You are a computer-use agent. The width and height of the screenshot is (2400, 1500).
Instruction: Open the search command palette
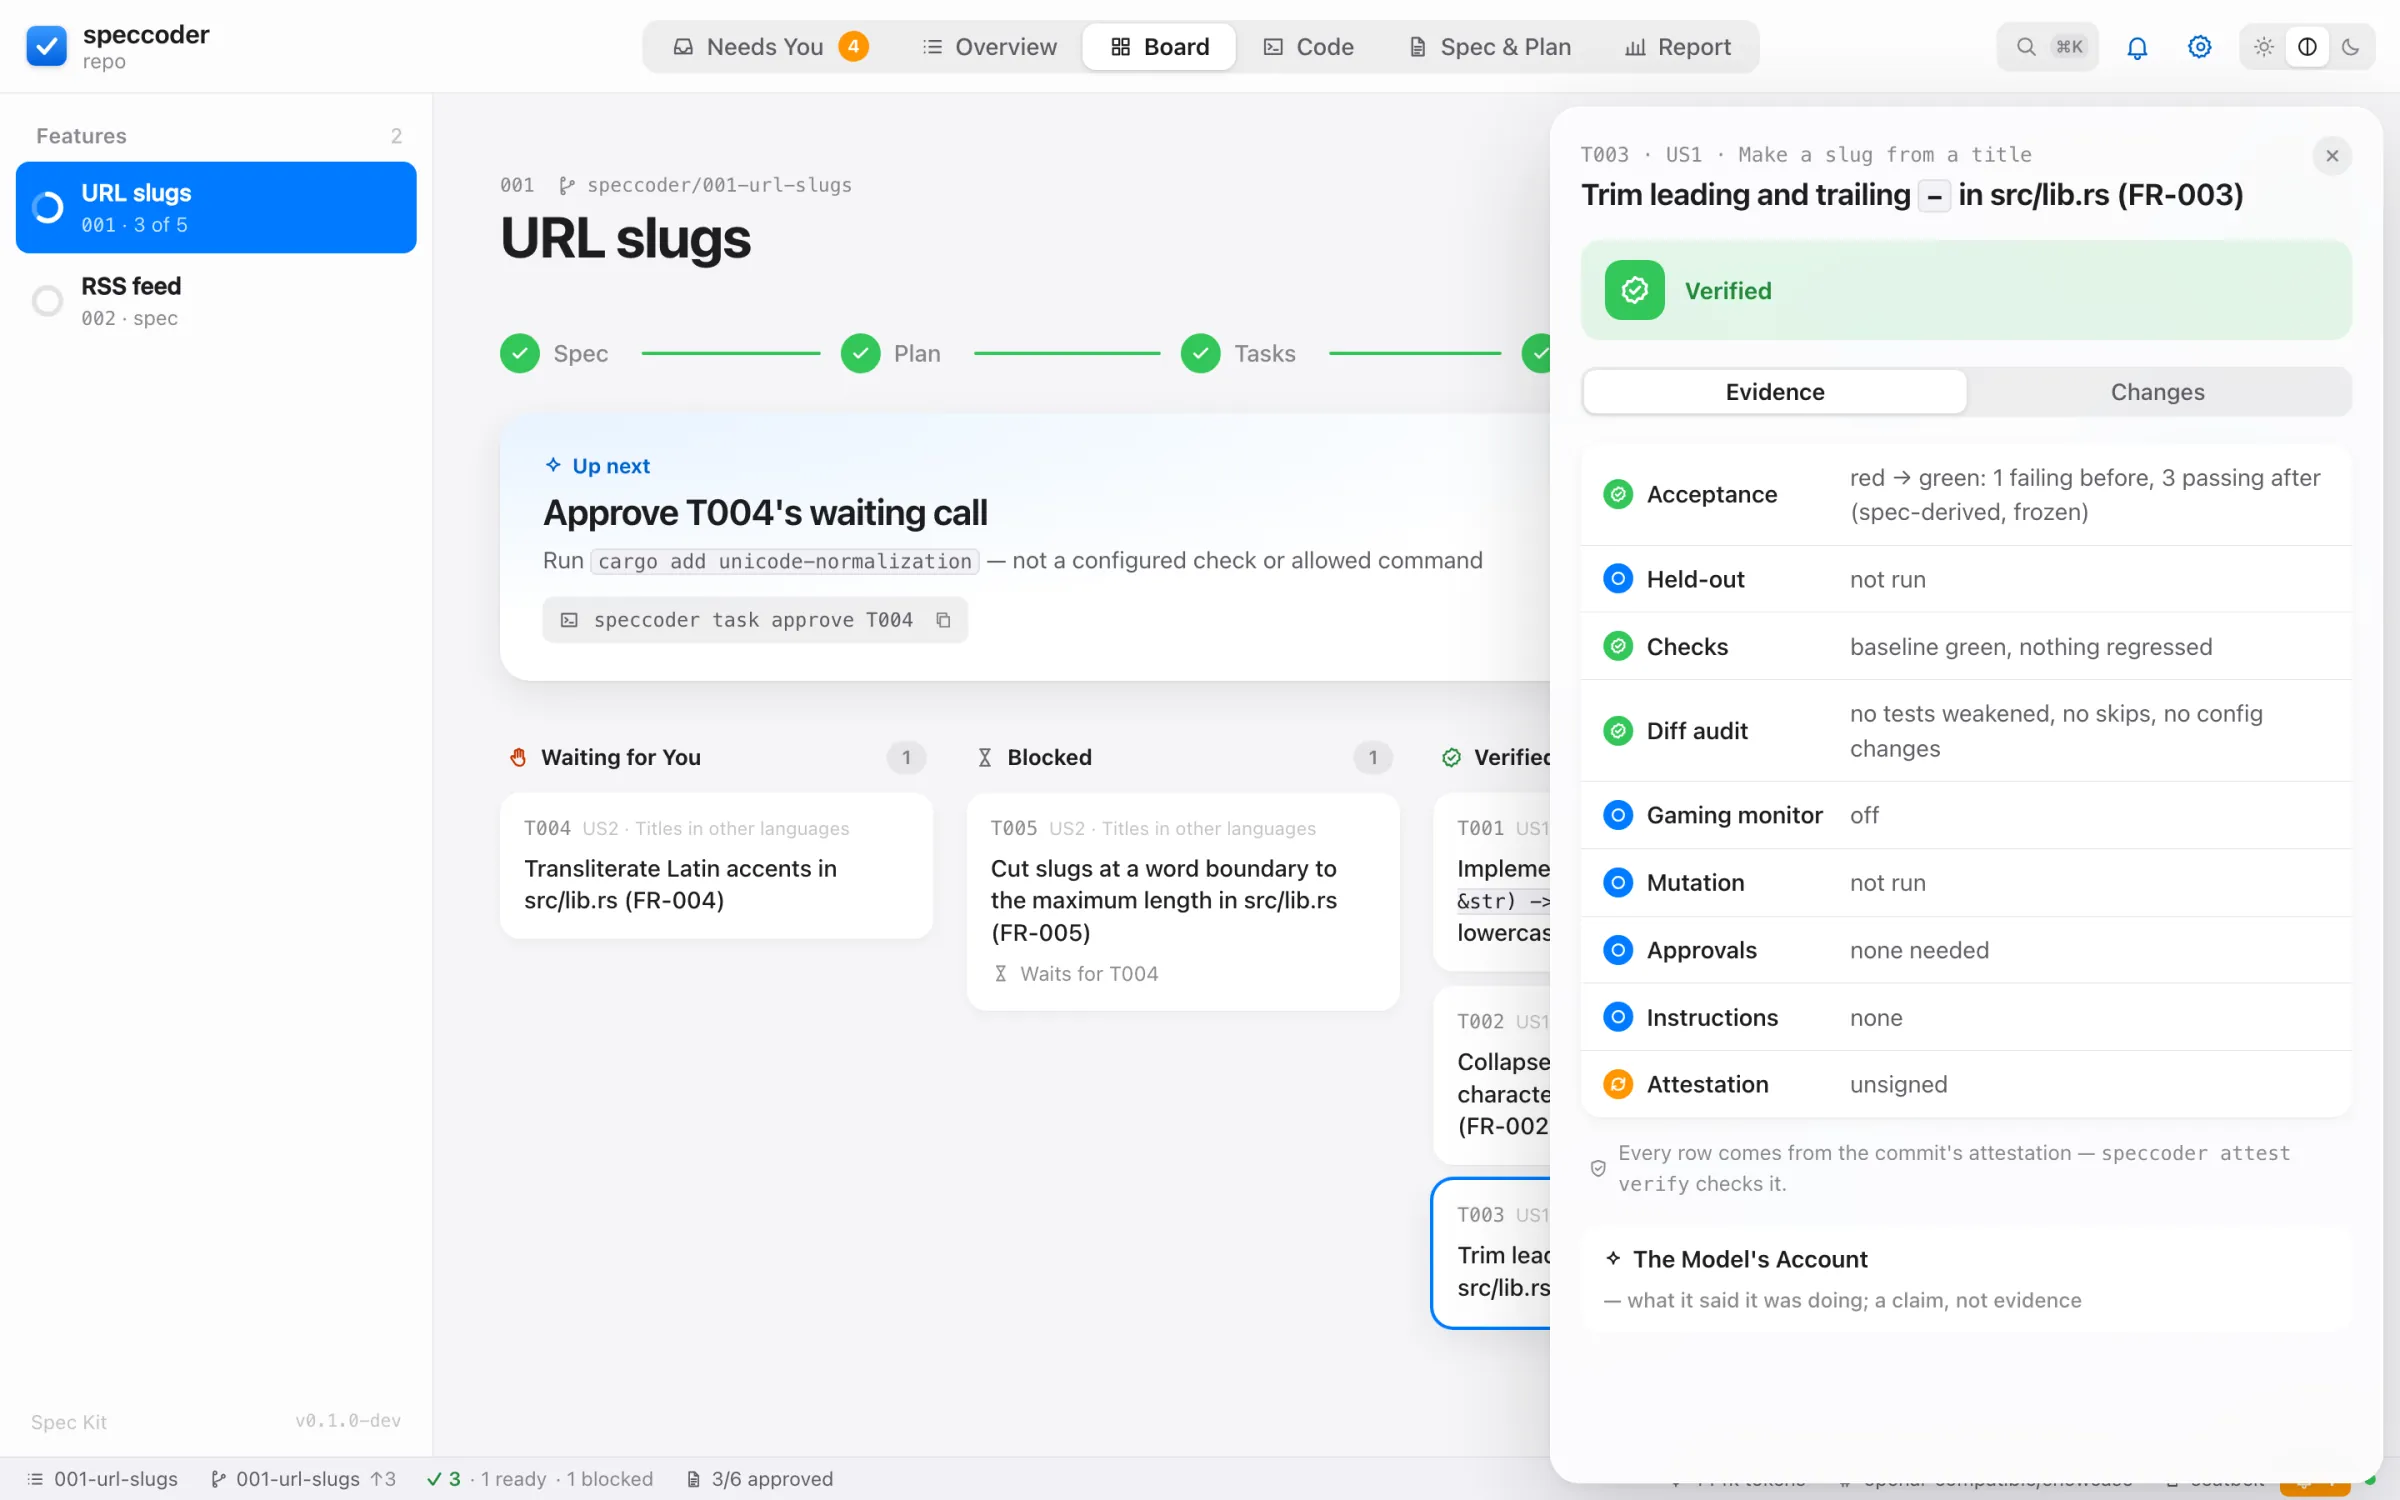click(x=2048, y=47)
